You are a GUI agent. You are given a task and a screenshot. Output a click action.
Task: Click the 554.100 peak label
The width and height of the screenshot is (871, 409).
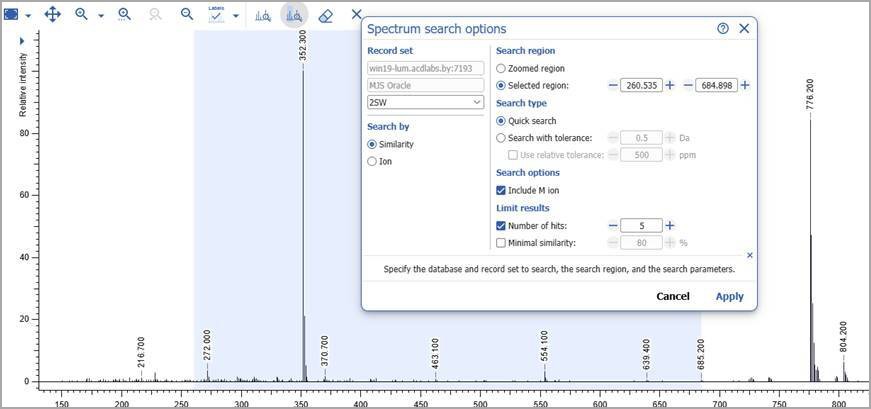pyautogui.click(x=544, y=346)
